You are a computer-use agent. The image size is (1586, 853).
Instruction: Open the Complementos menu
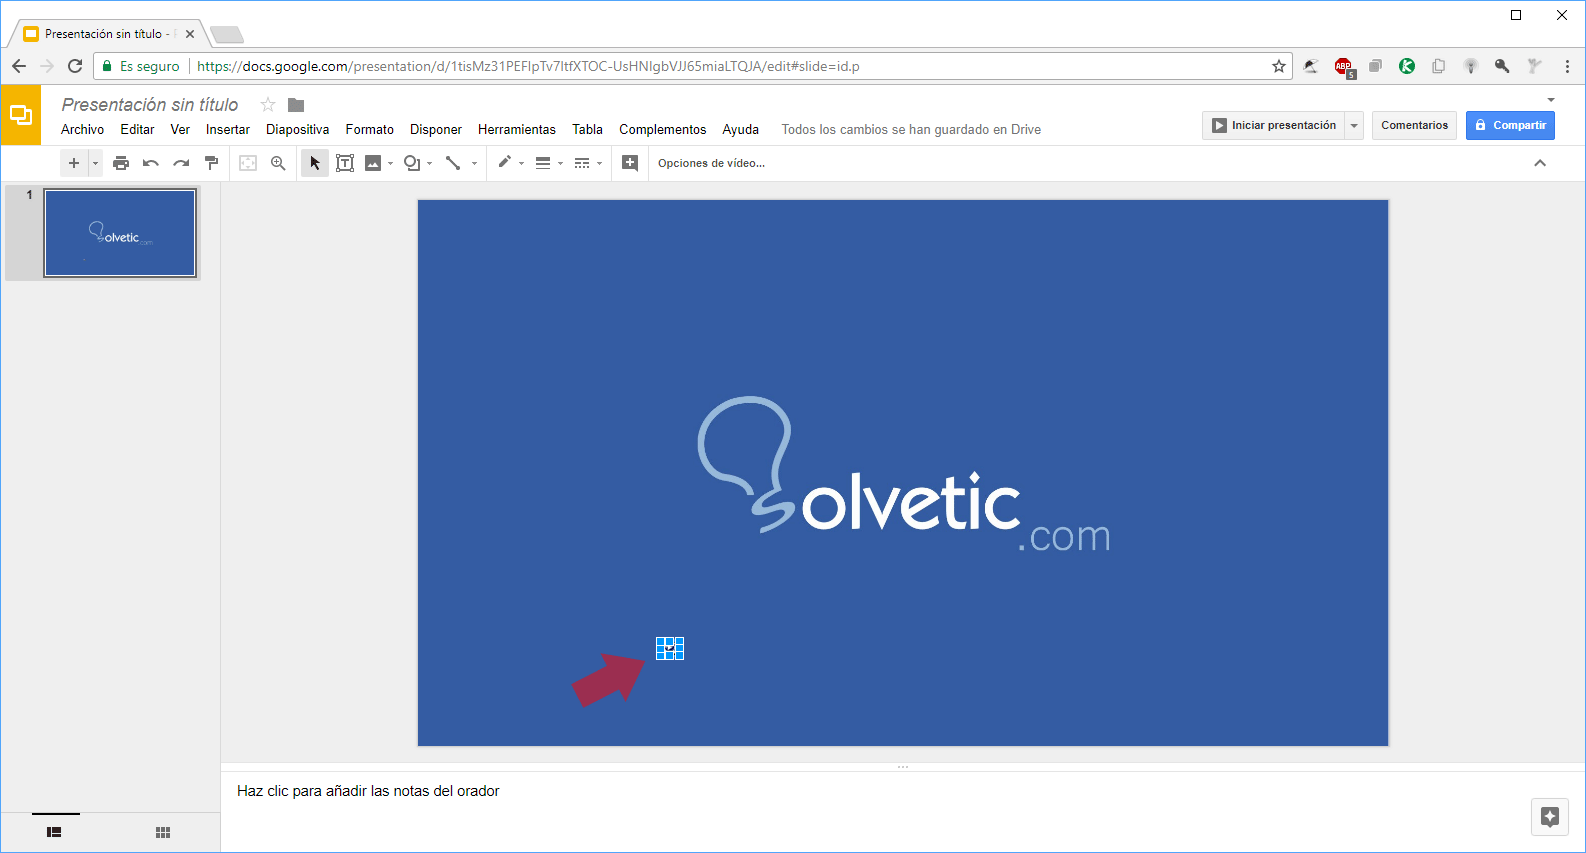point(663,130)
